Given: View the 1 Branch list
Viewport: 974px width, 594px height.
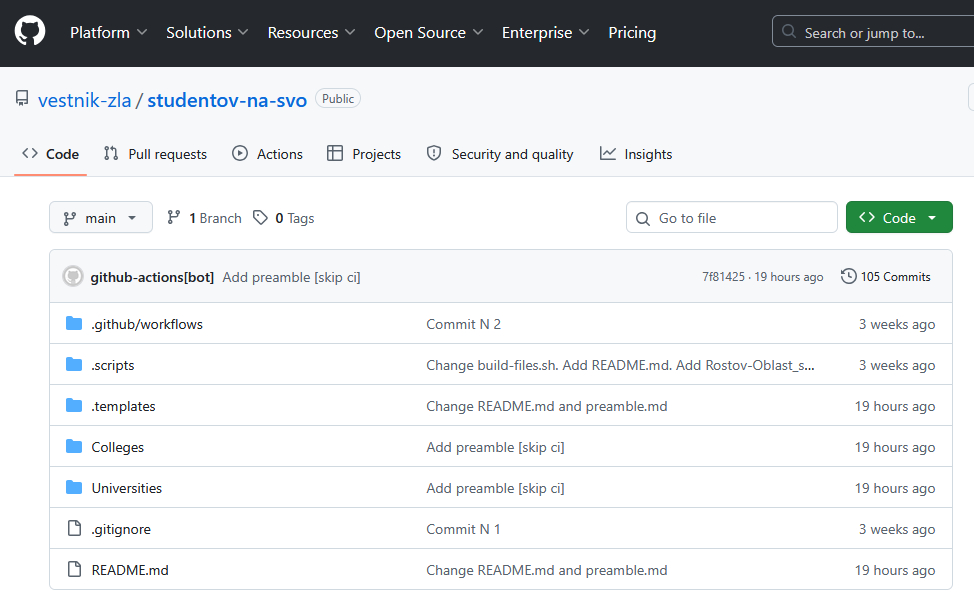Looking at the screenshot, I should [x=204, y=218].
